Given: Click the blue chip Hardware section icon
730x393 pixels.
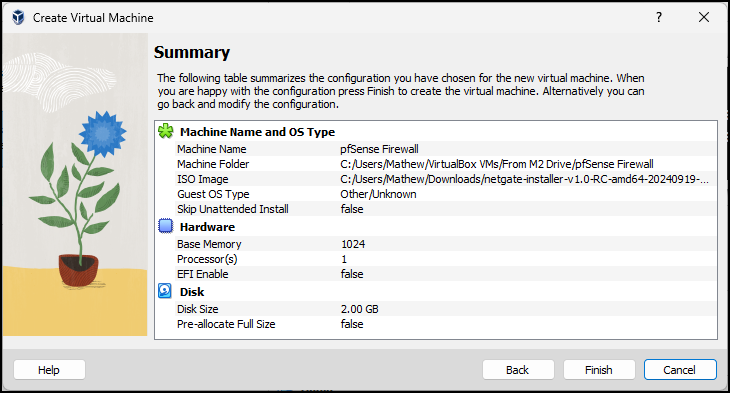Looking at the screenshot, I should [165, 226].
